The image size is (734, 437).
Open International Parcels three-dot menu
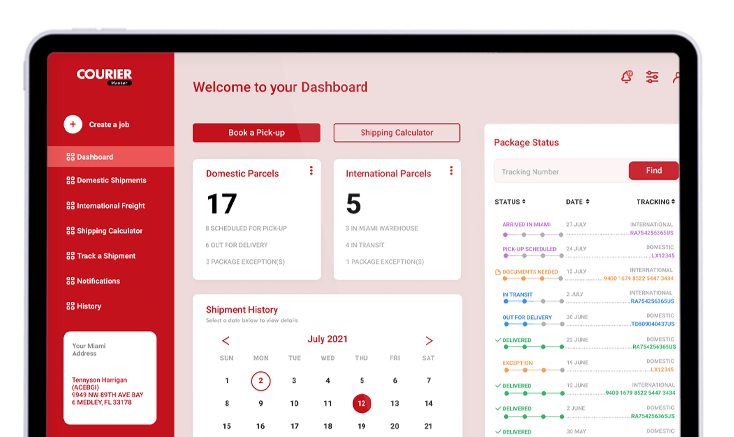coord(451,171)
